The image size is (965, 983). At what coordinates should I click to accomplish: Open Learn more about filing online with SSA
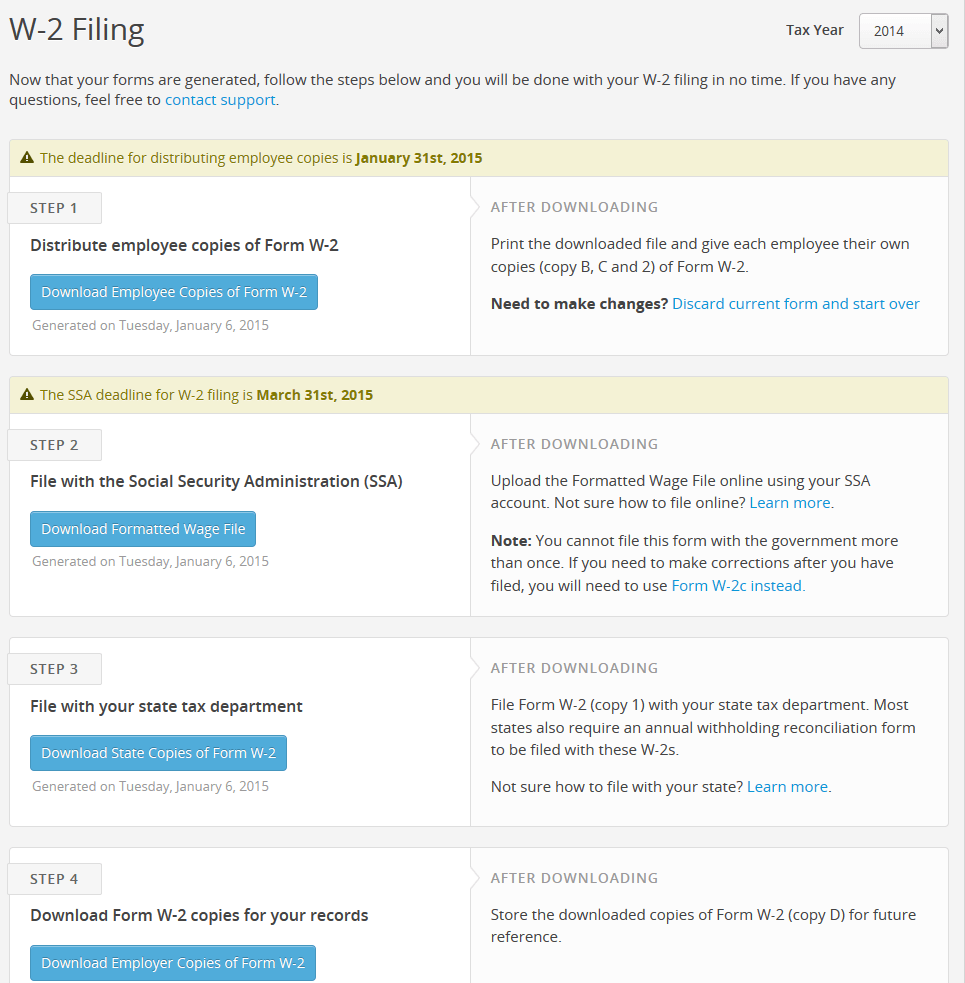(790, 503)
